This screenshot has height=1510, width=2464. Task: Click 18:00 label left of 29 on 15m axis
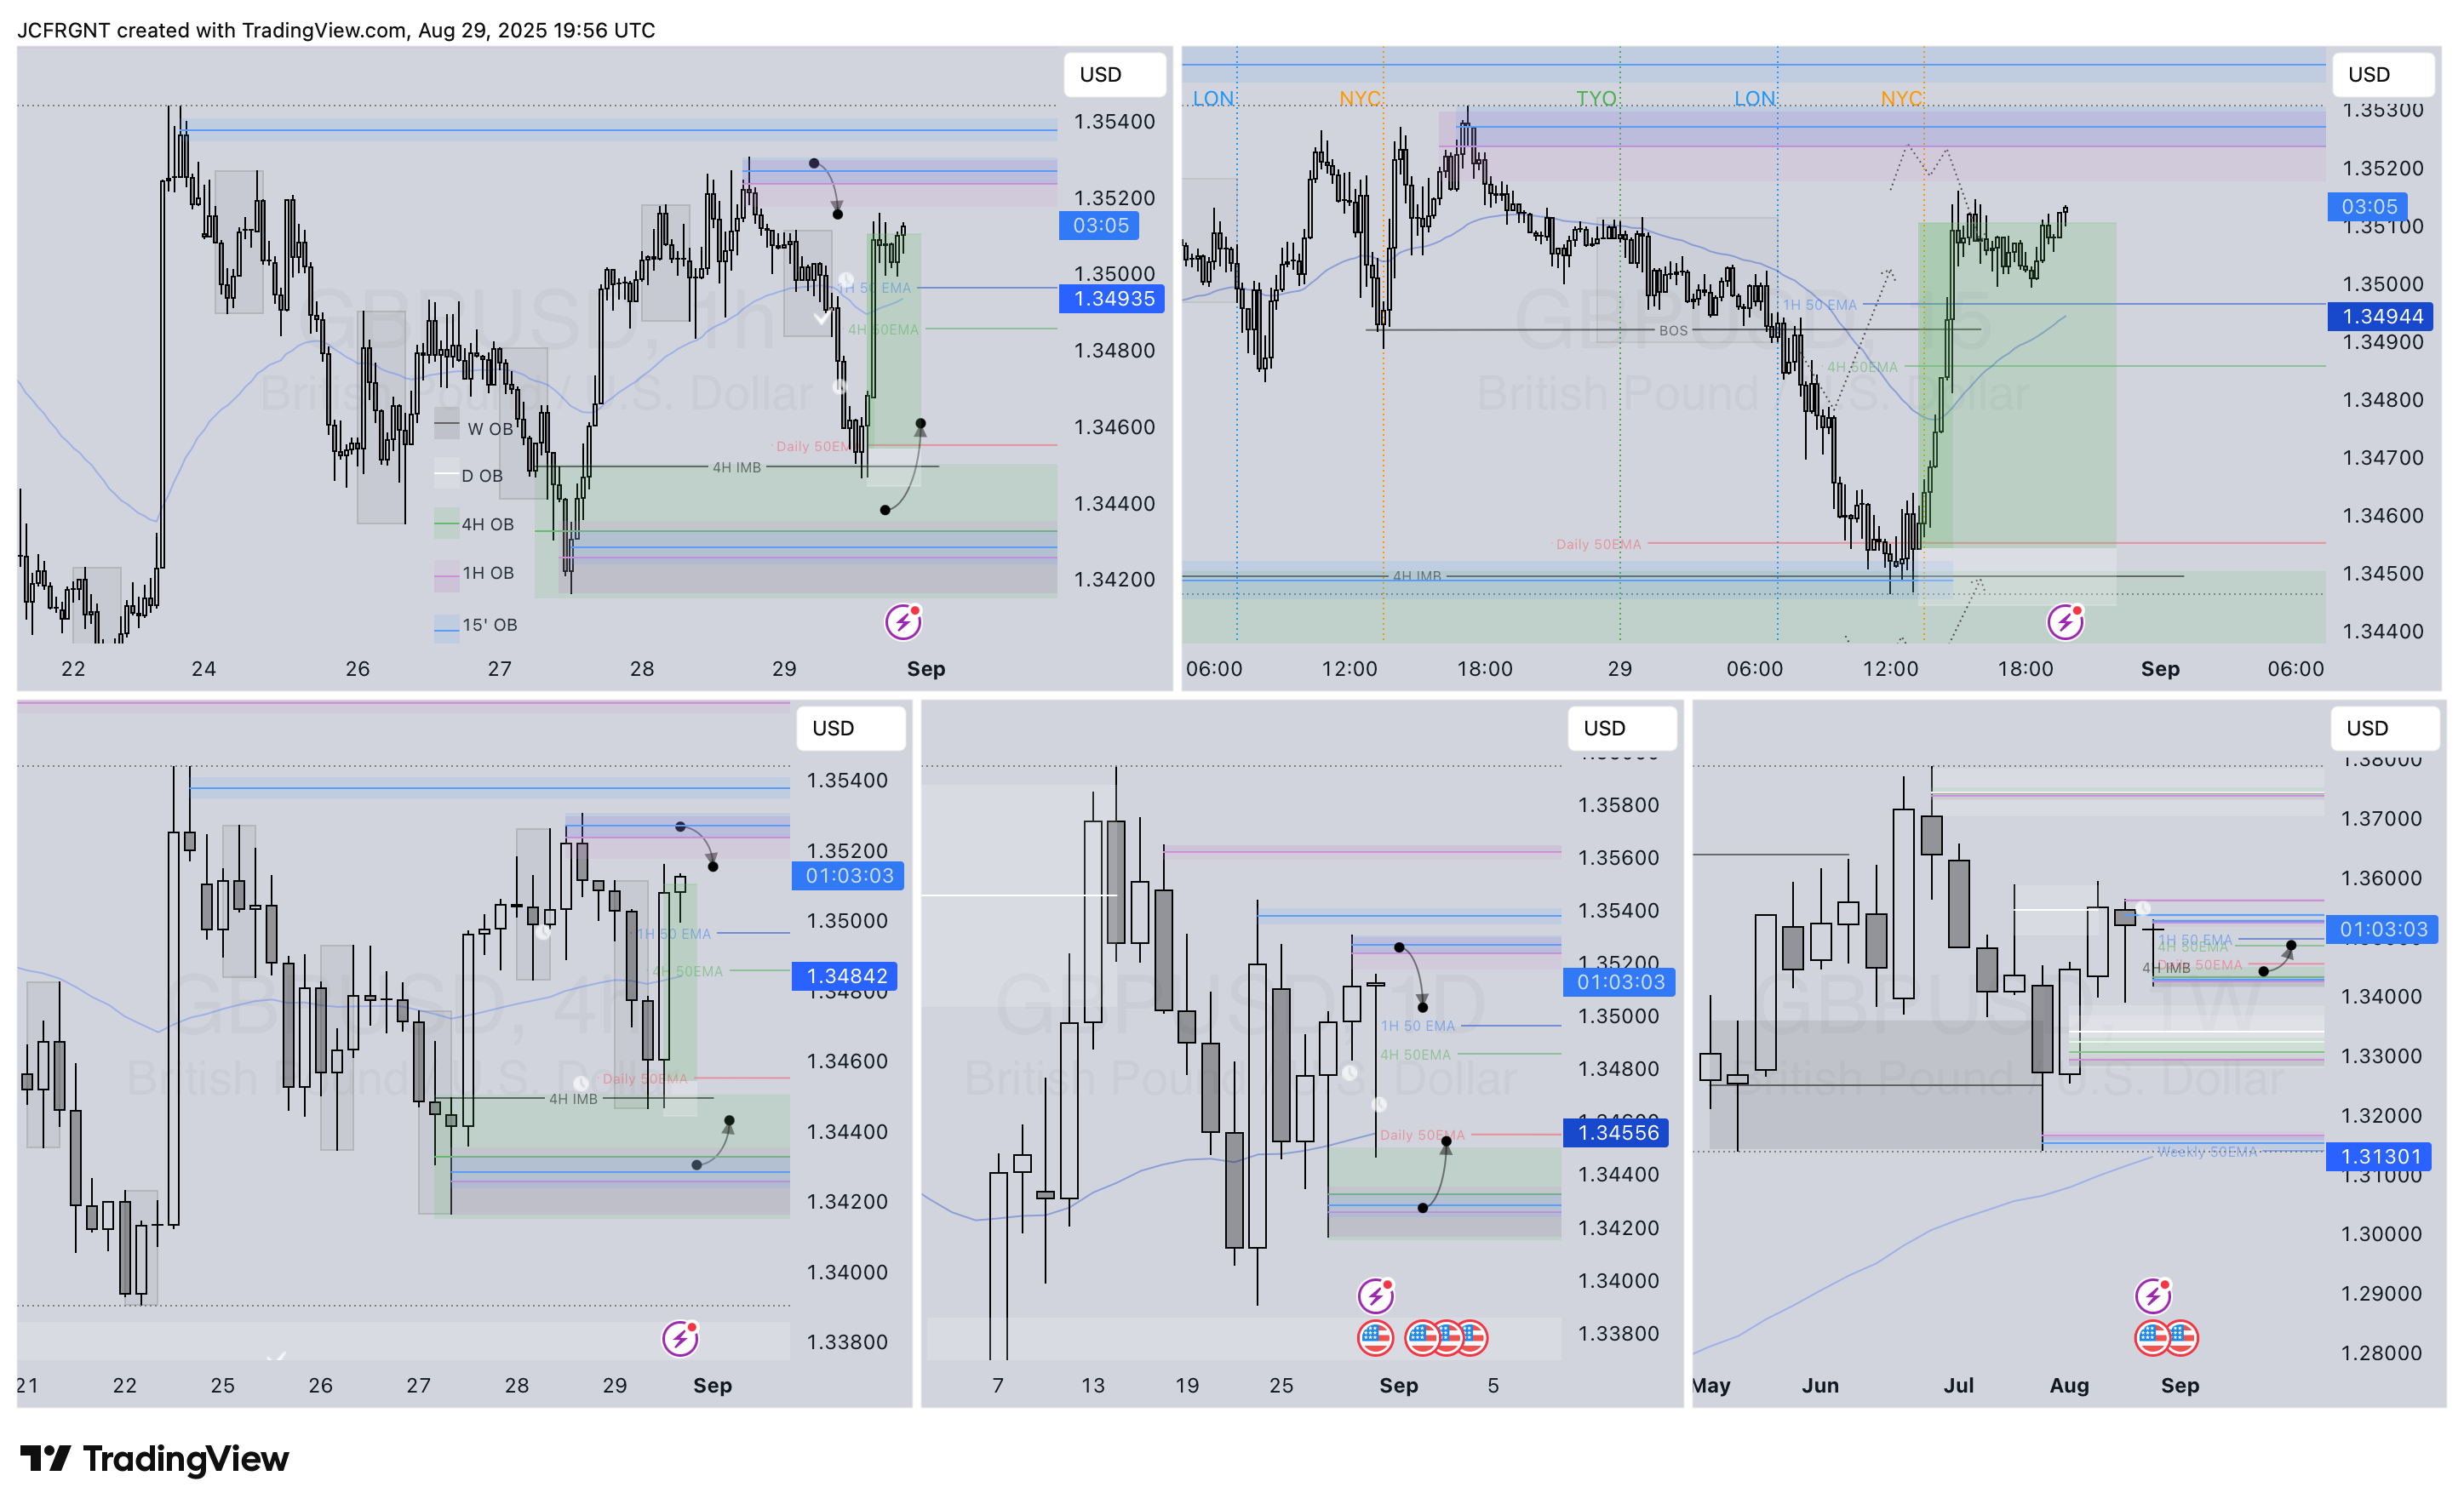1485,669
